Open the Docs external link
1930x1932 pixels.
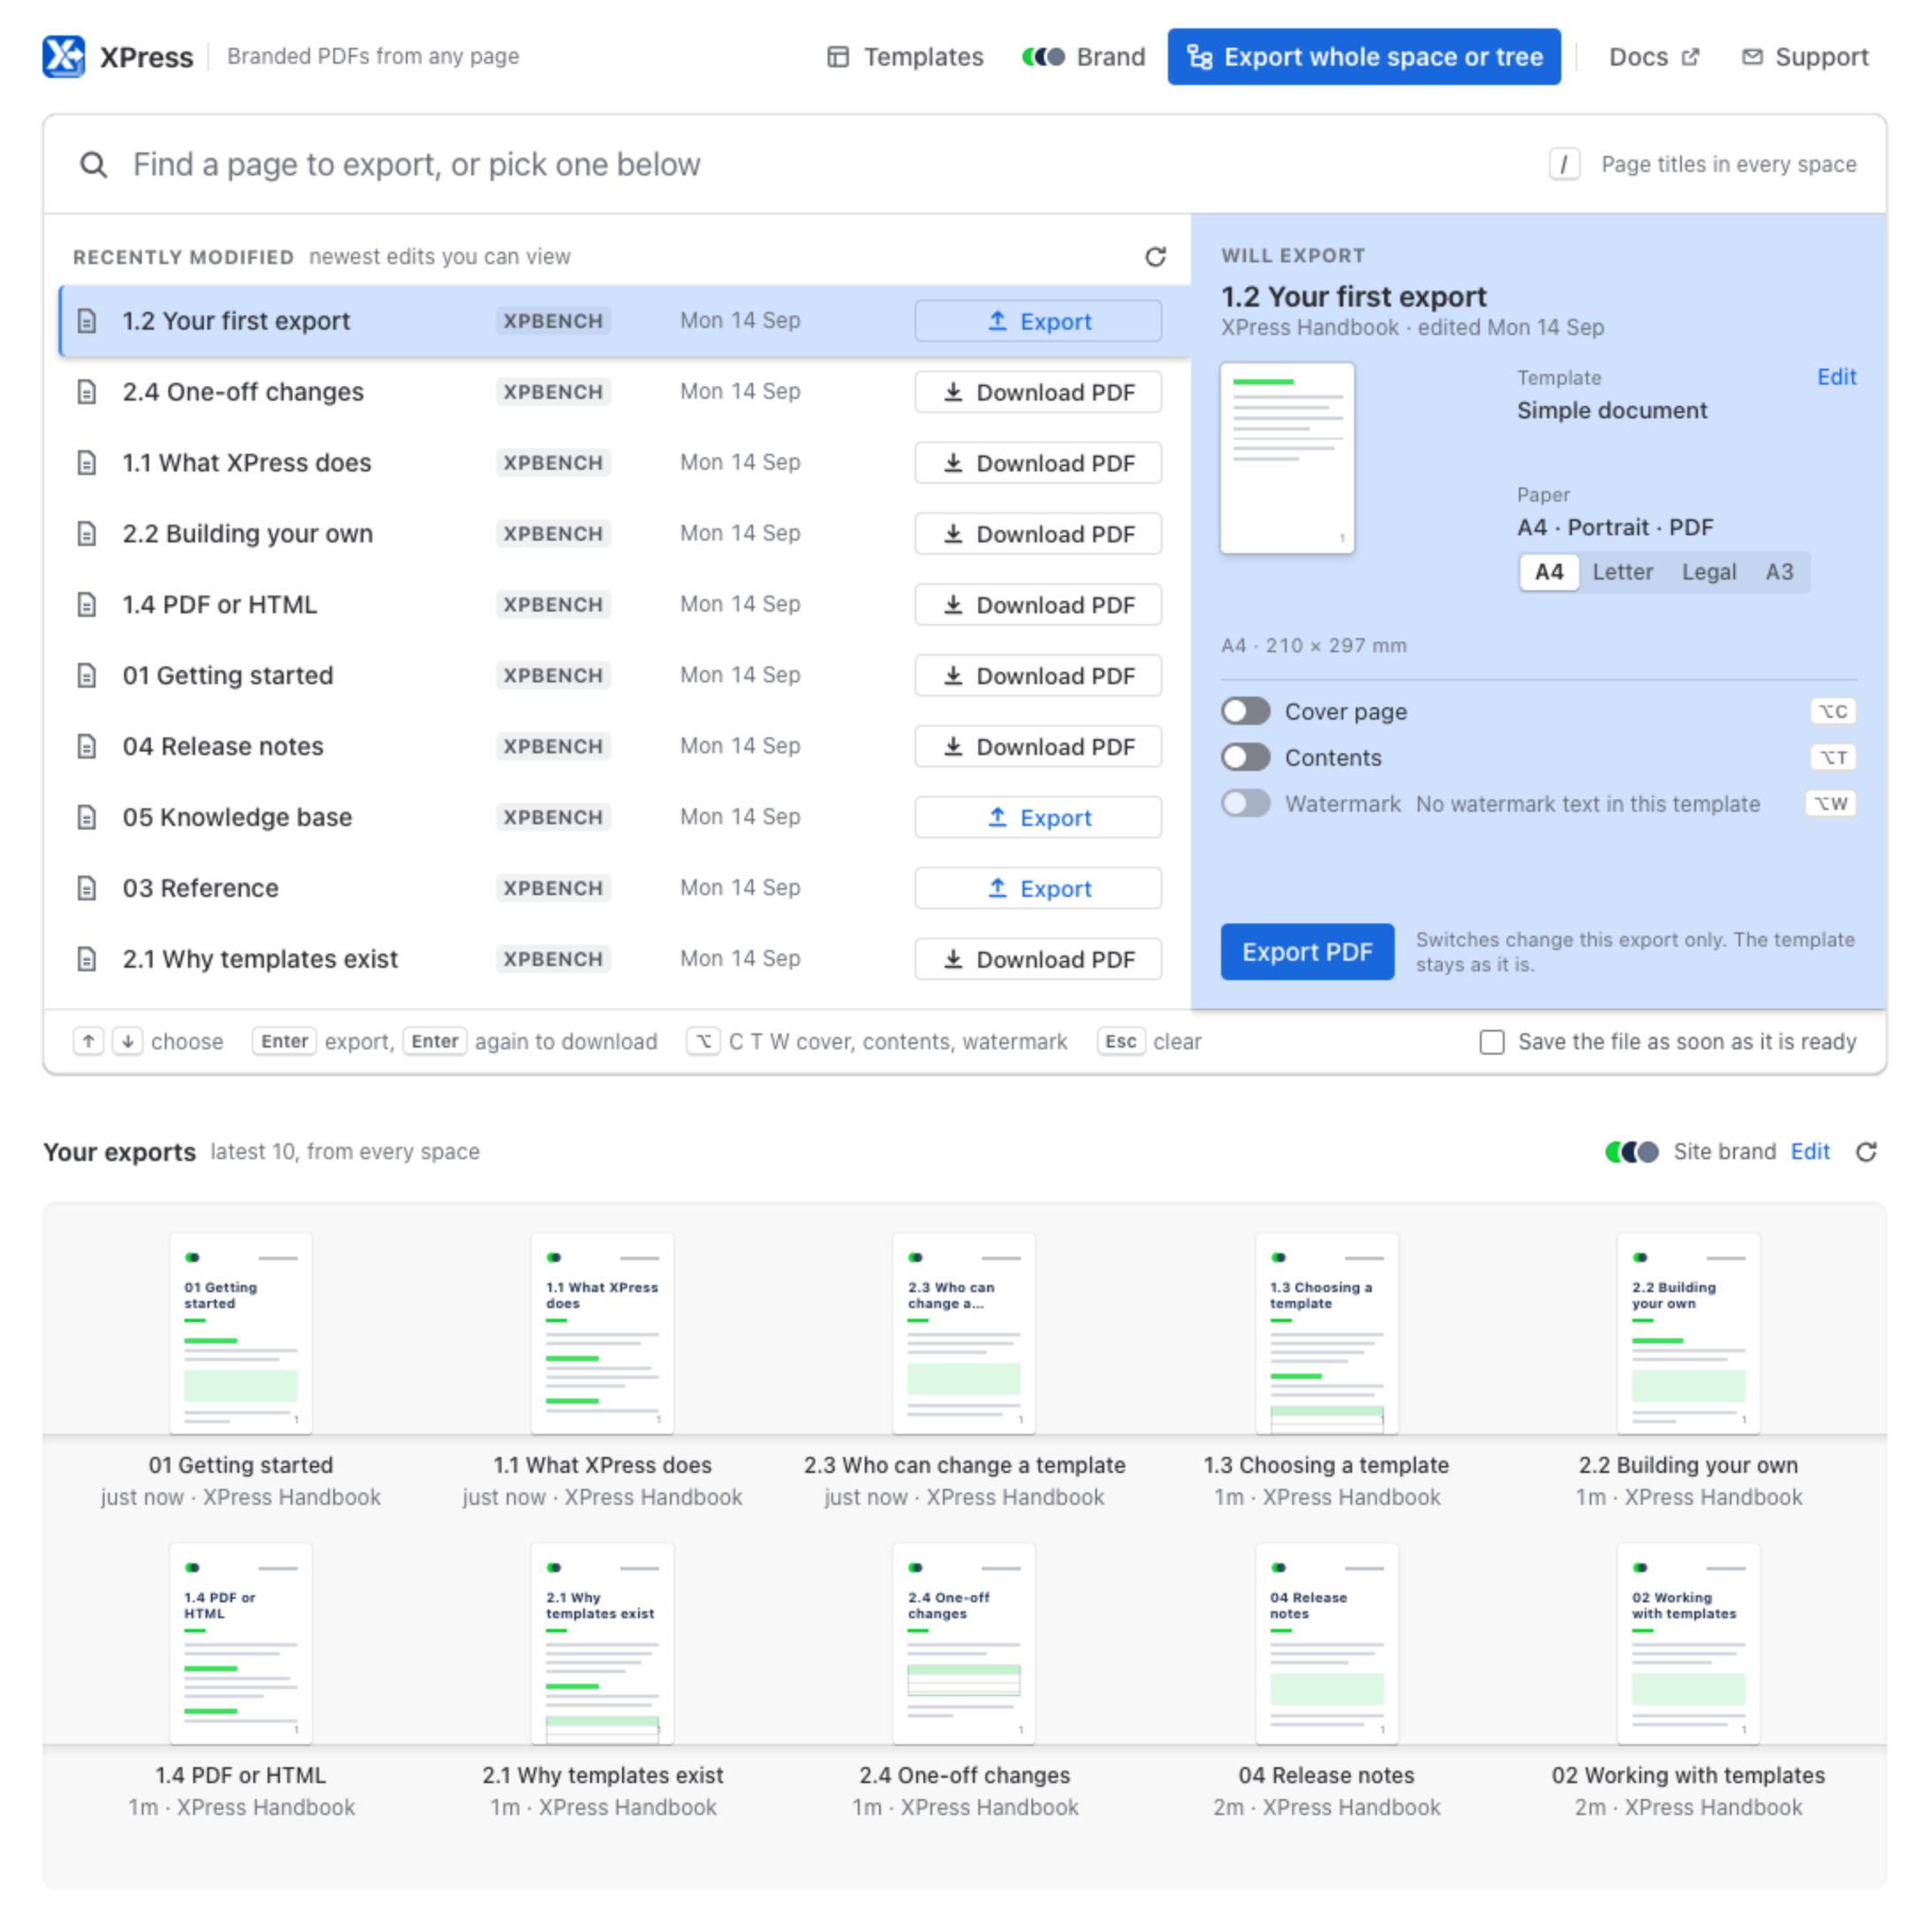[x=1653, y=57]
